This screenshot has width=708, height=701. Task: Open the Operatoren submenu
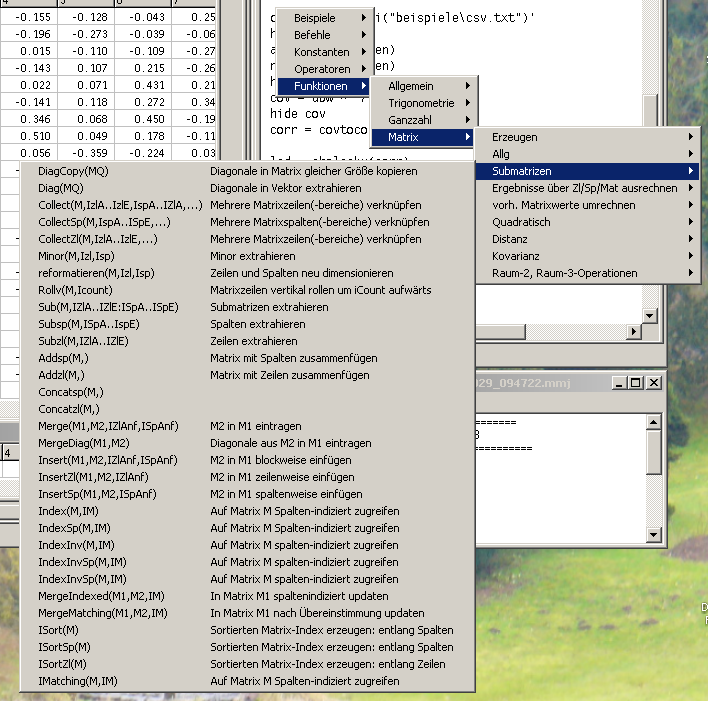tap(325, 69)
